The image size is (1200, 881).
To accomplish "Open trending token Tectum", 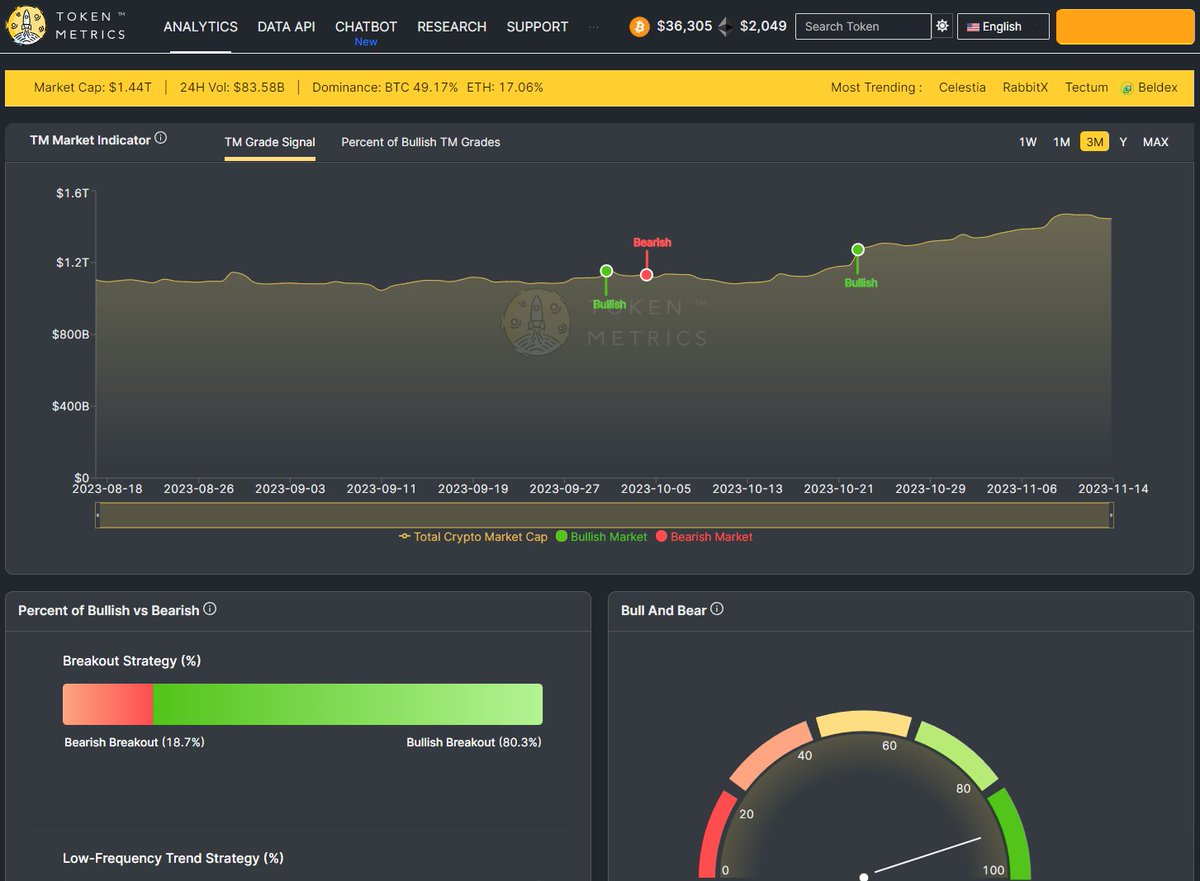I will point(1086,88).
